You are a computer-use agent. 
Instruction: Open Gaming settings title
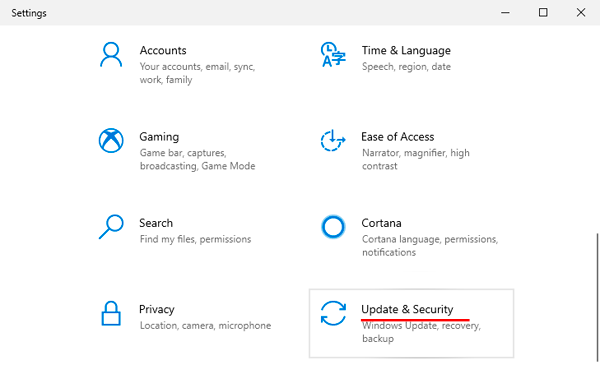159,137
